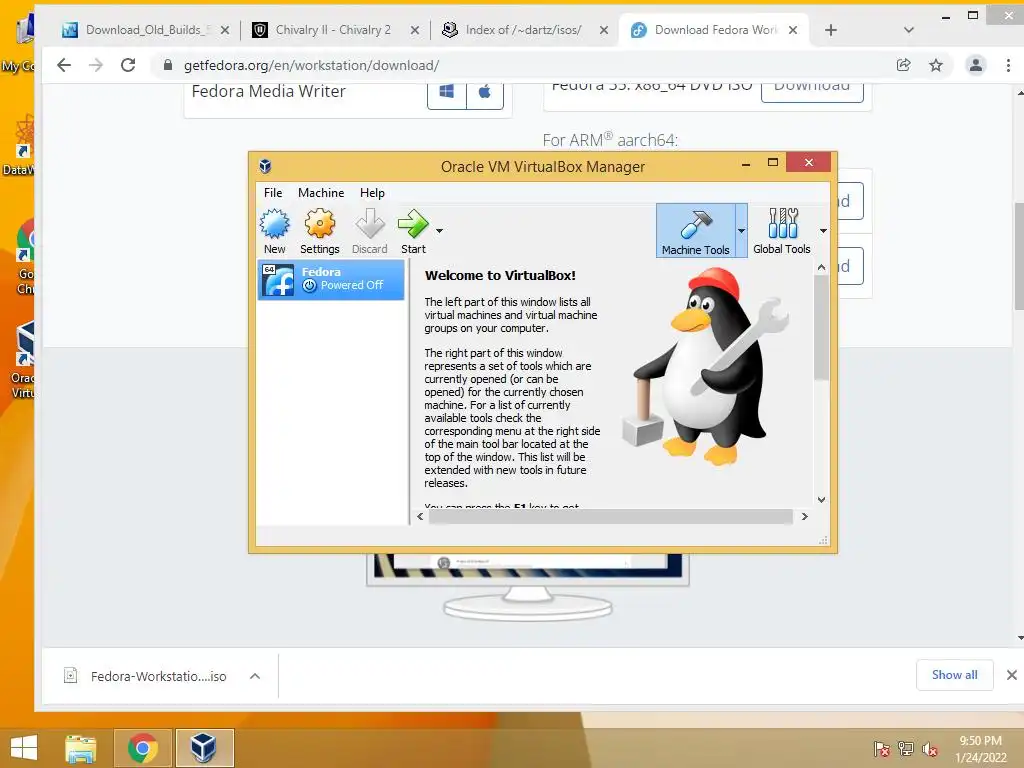Open the Machine Tools dropdown arrow
1024x768 pixels.
741,231
